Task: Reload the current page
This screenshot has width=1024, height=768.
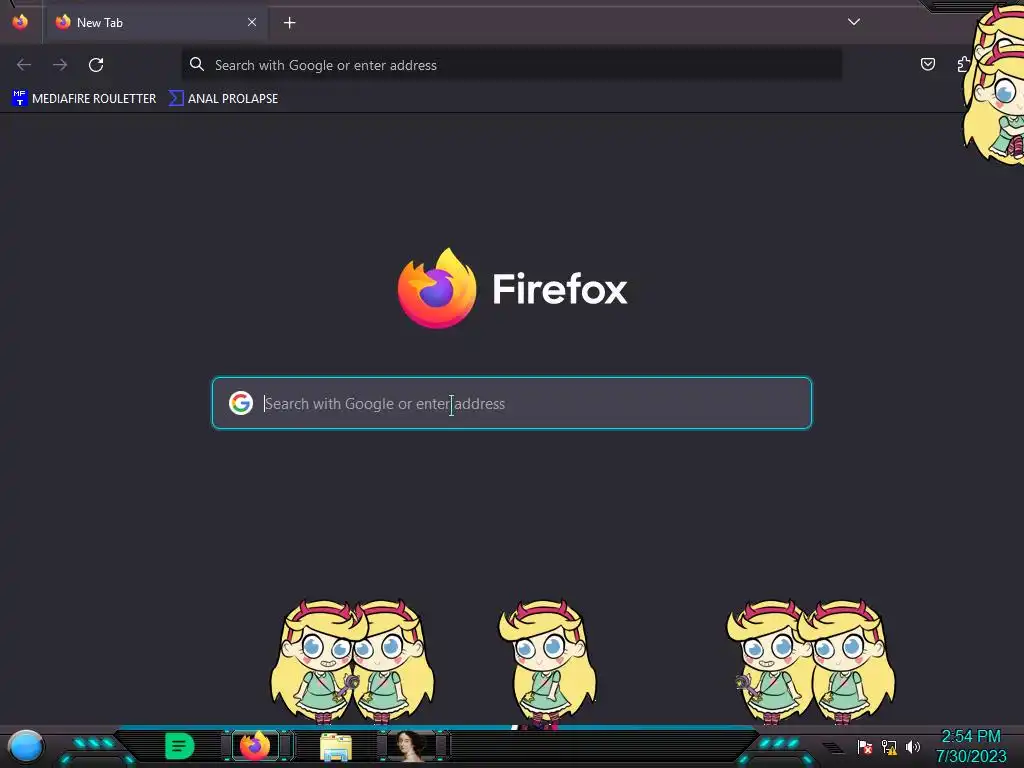Action: coord(96,65)
